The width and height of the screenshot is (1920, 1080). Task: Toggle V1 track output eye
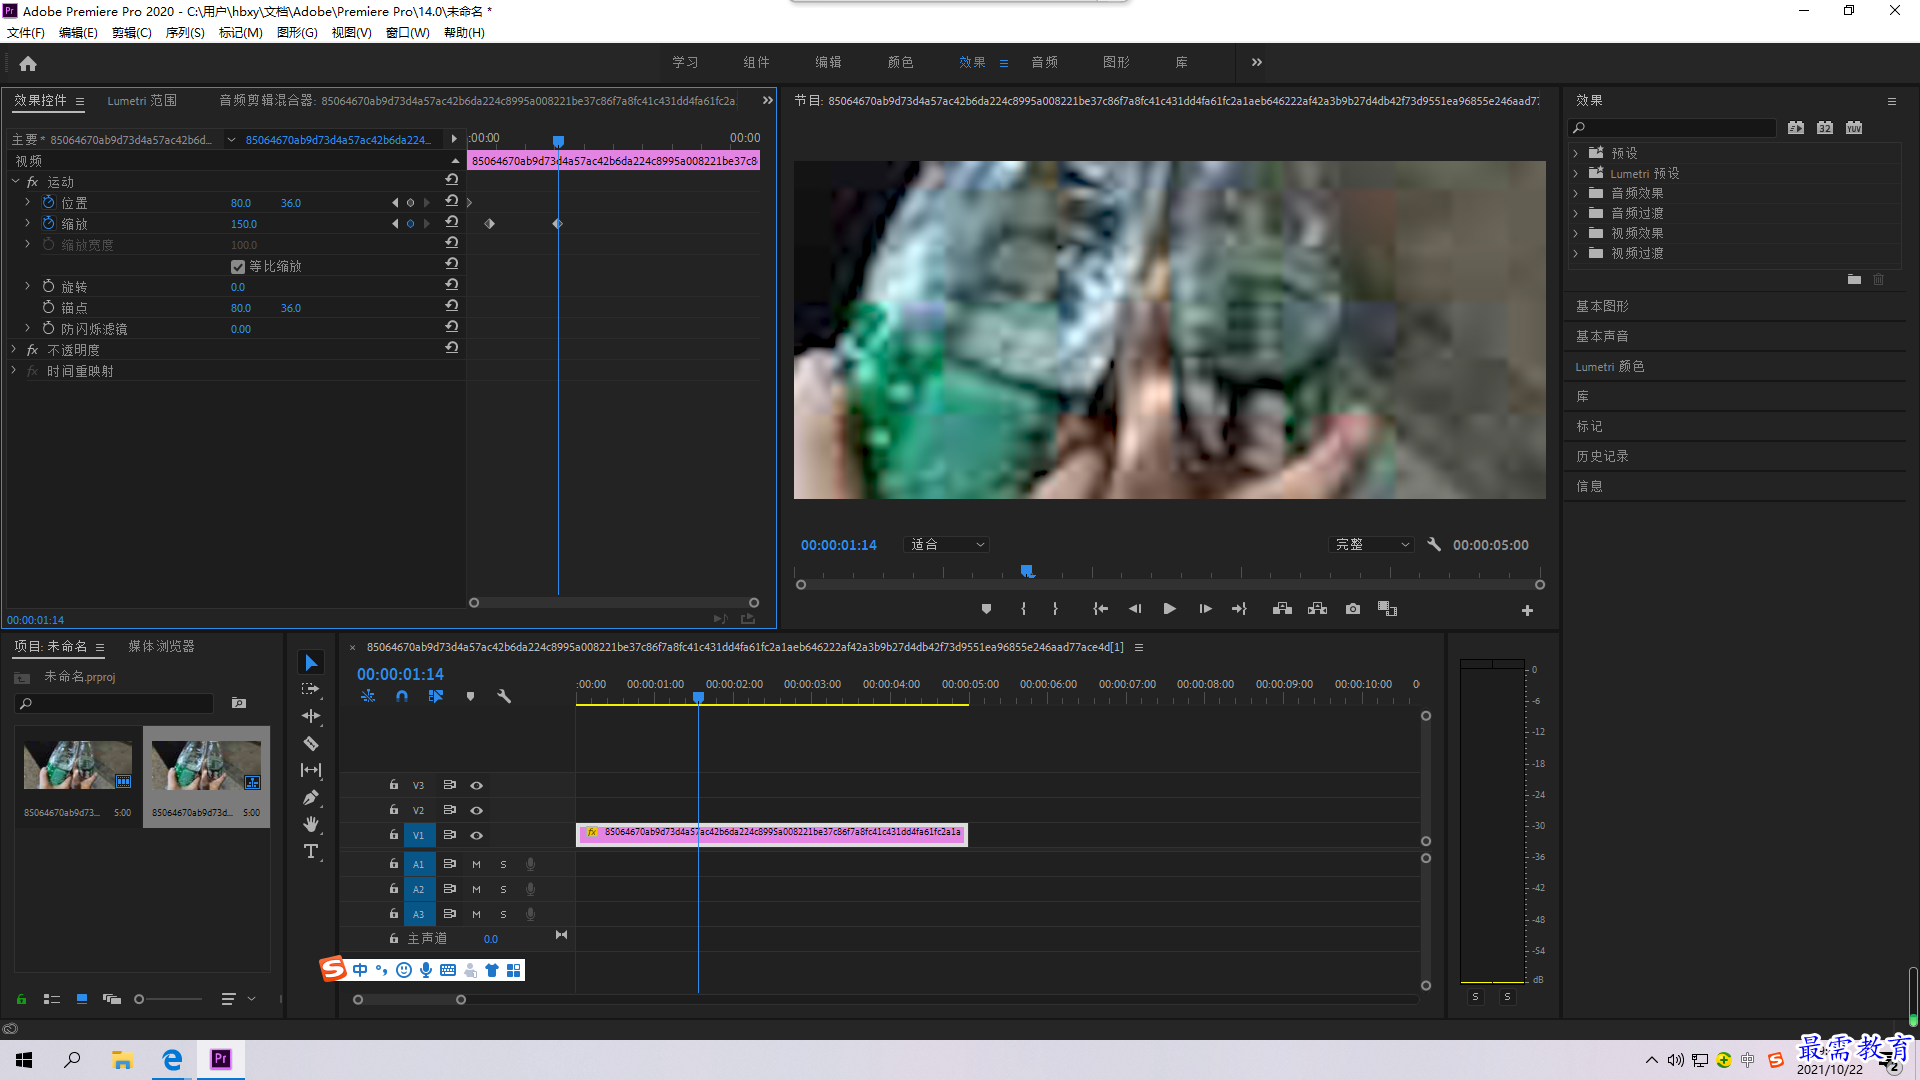click(x=476, y=835)
